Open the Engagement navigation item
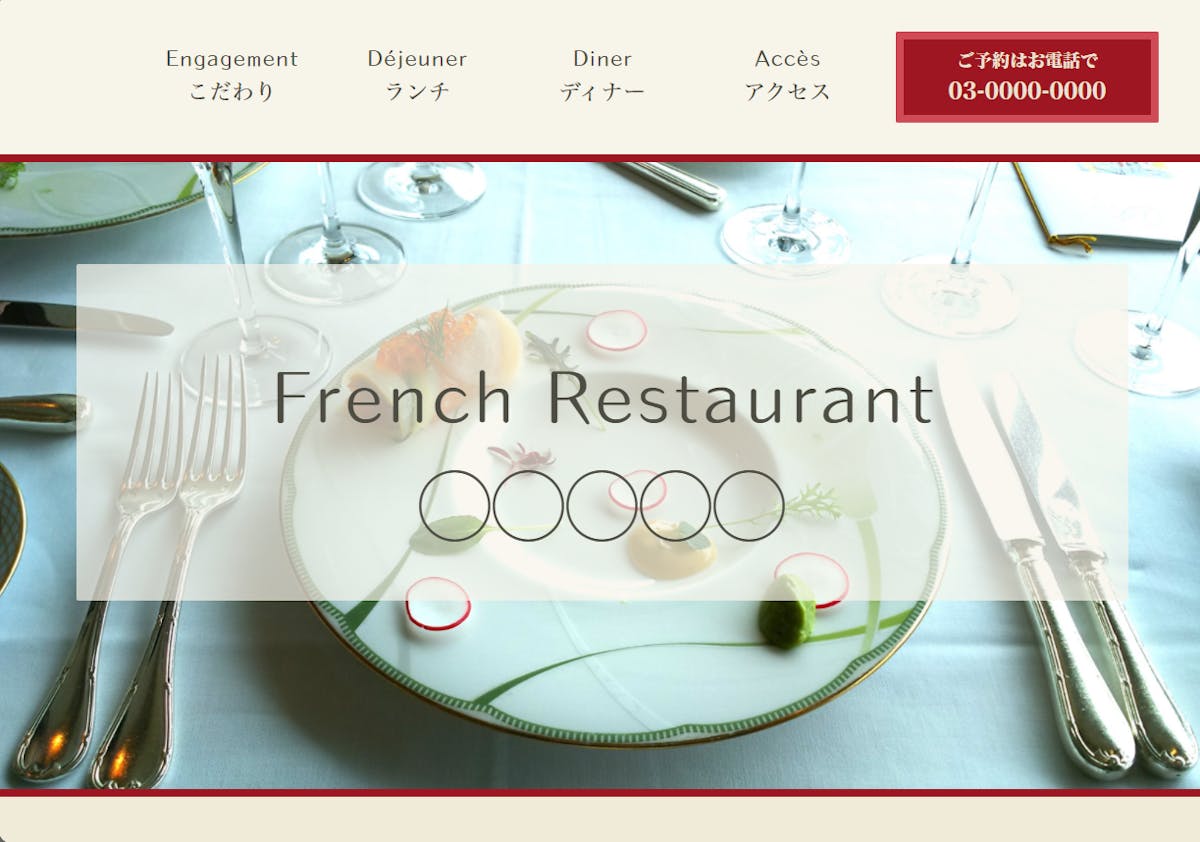 click(231, 59)
